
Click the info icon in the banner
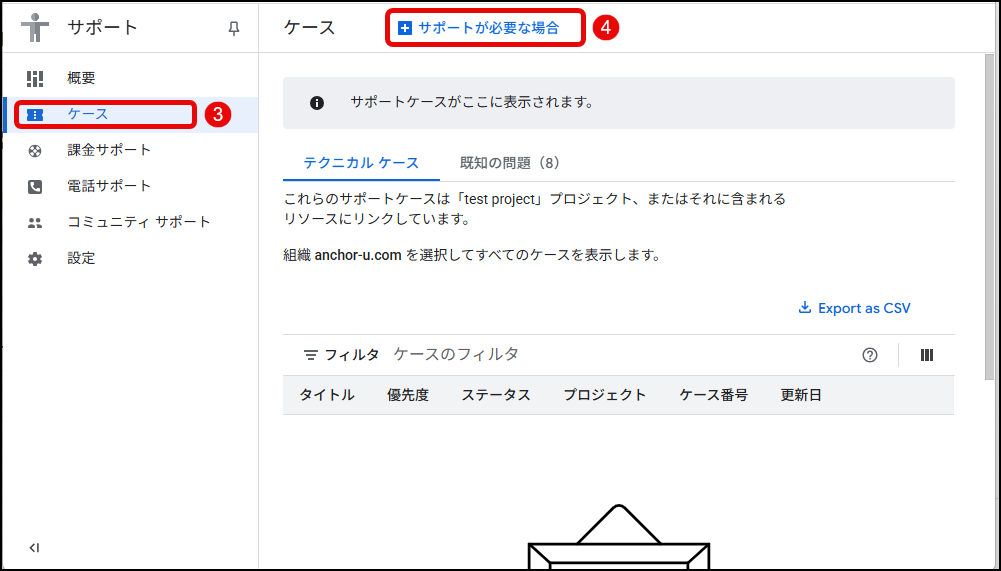(x=317, y=102)
